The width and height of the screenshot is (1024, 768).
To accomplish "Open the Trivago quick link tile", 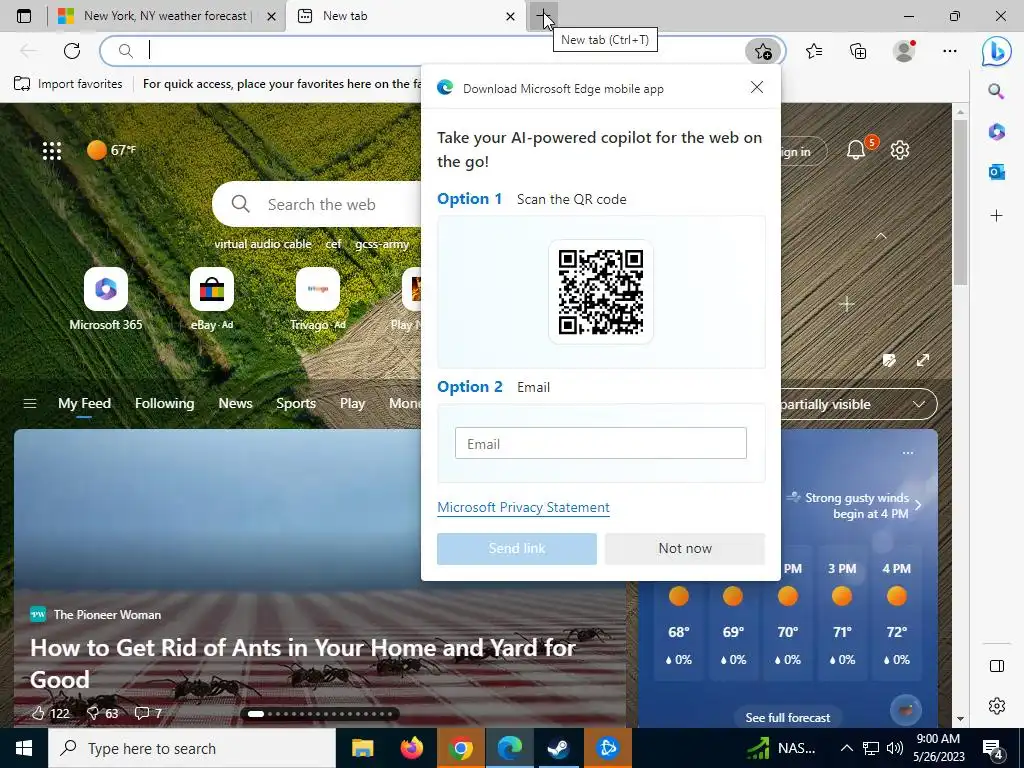I will tap(318, 299).
